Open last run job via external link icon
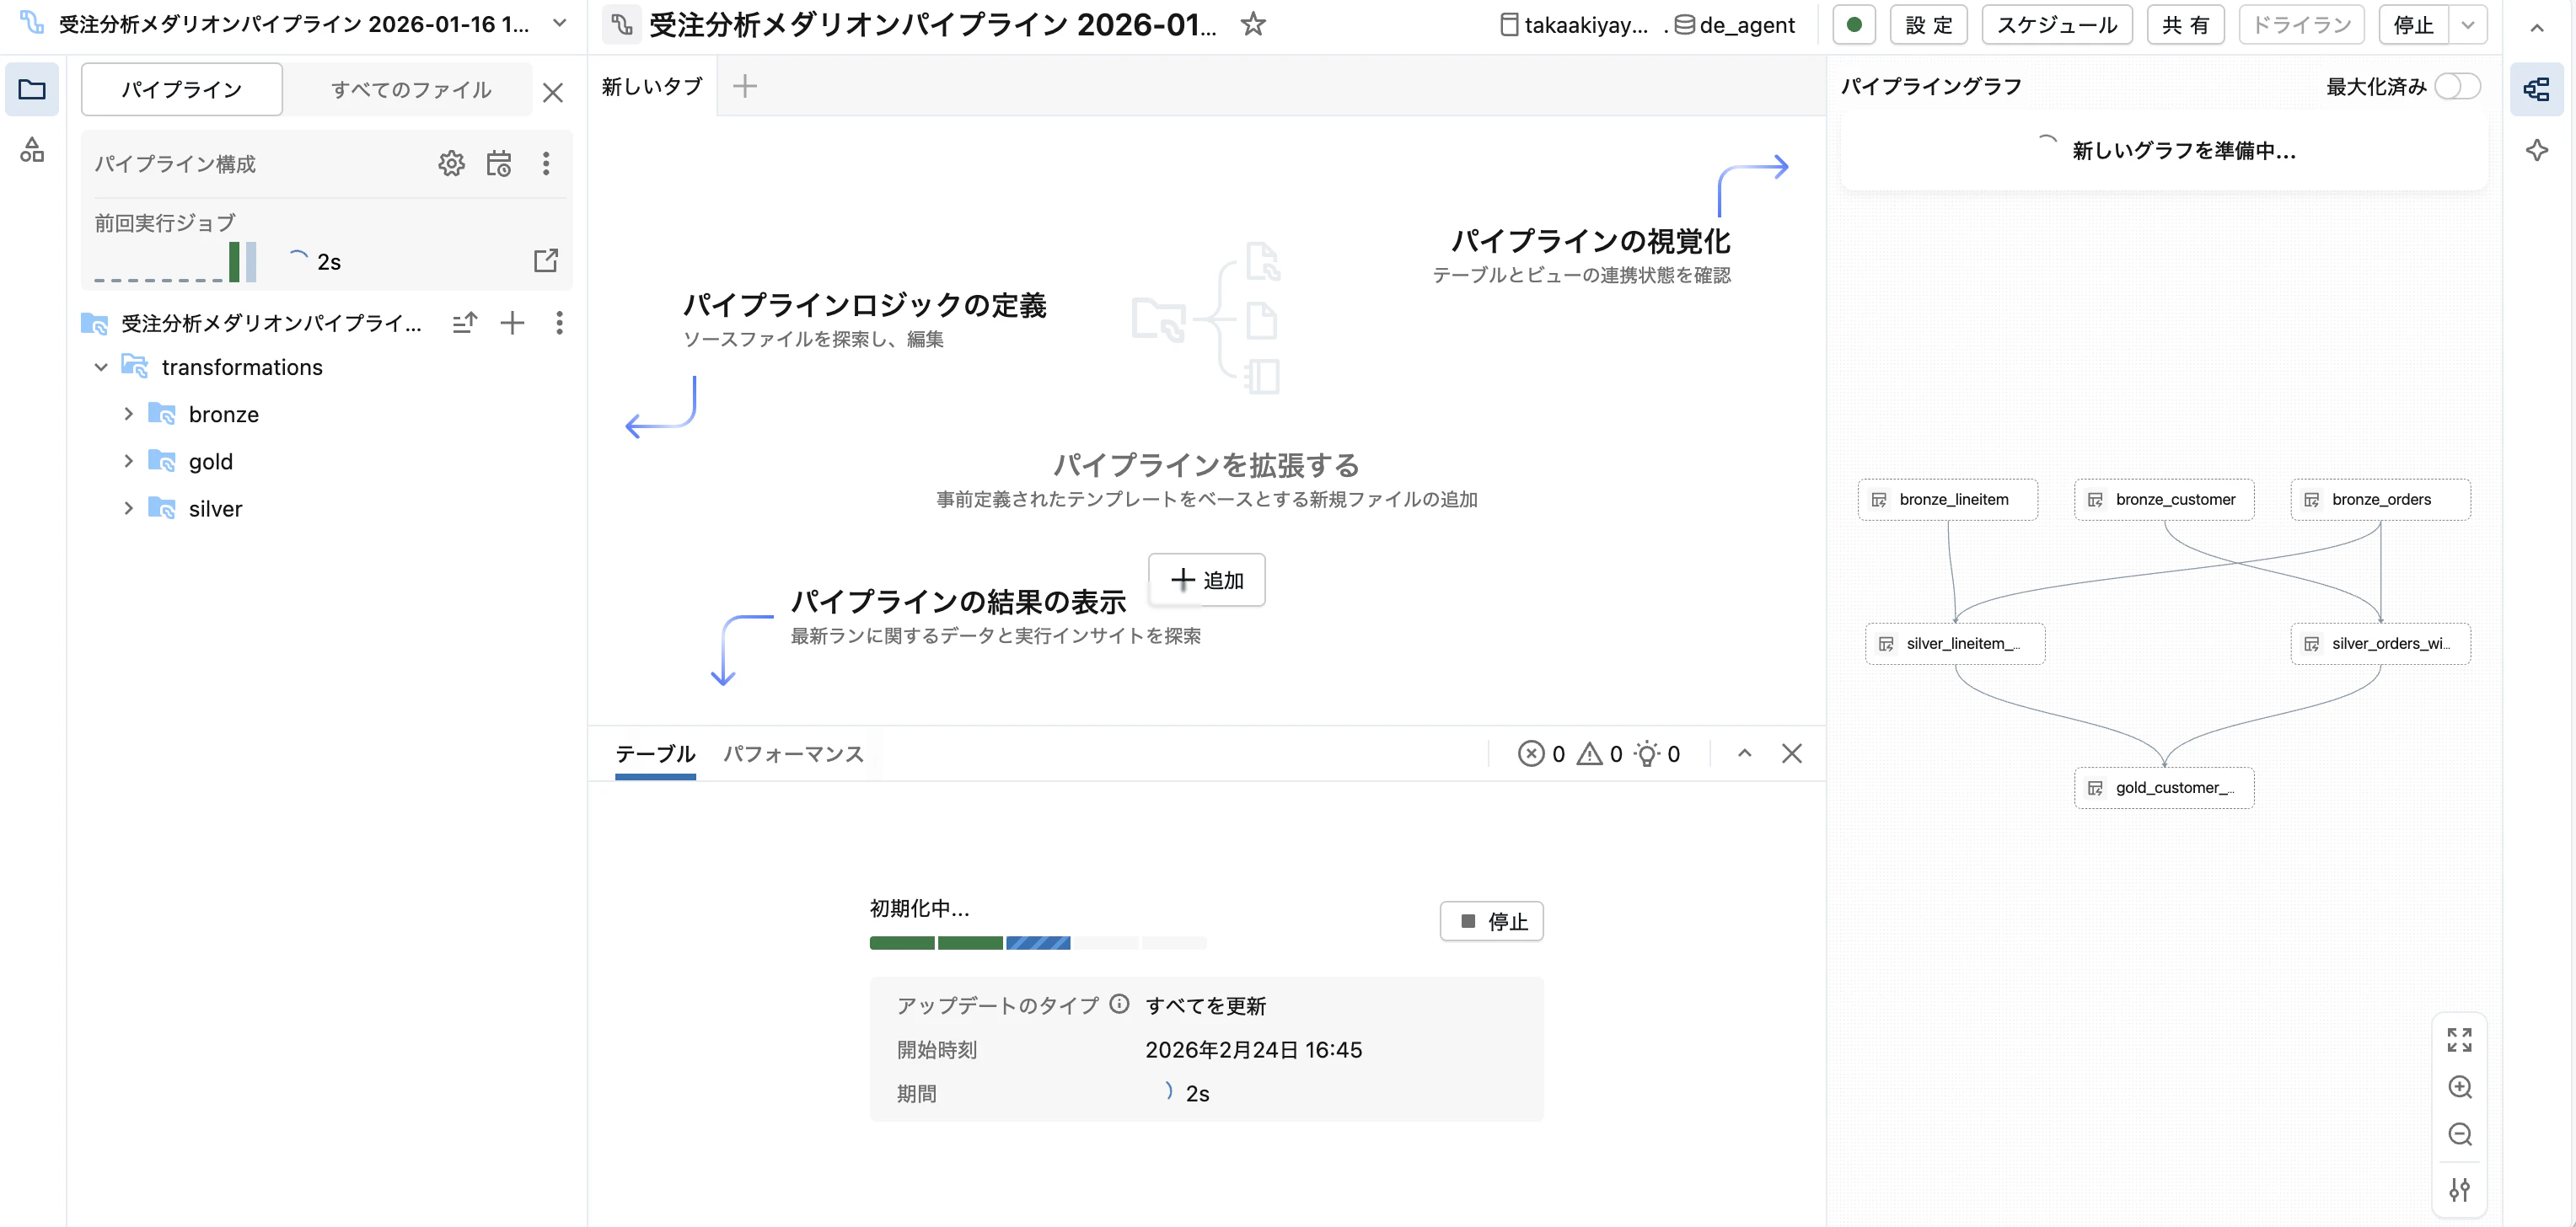This screenshot has height=1227, width=2576. pos(546,260)
